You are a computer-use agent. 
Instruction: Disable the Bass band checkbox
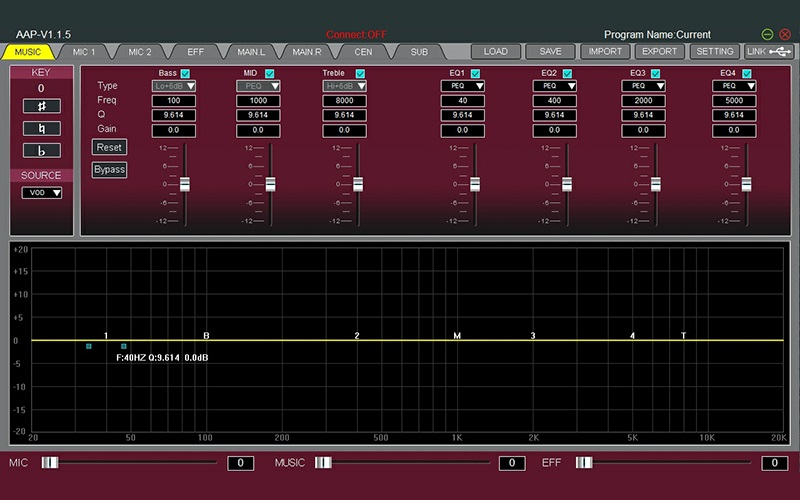[x=187, y=73]
